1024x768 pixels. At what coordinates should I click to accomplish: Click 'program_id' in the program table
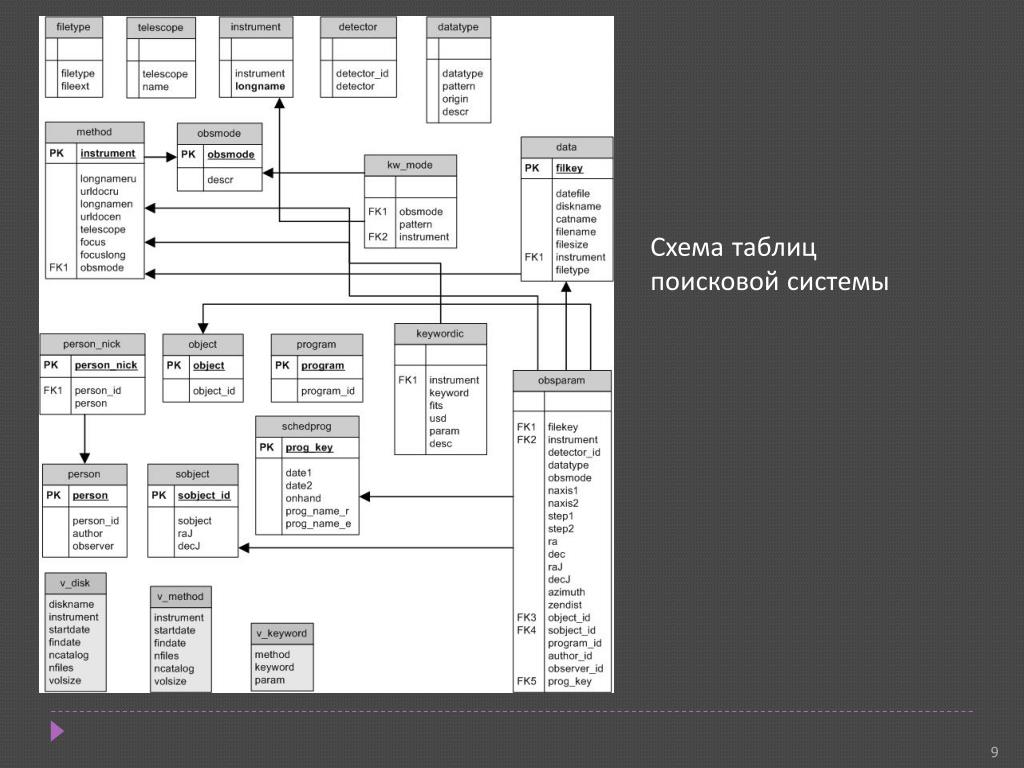[x=328, y=391]
